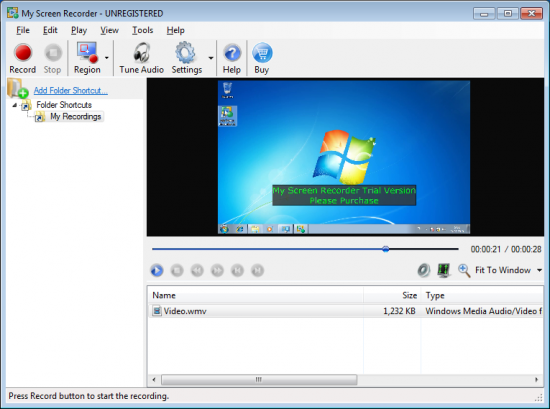Click the stop playback button

(x=177, y=270)
